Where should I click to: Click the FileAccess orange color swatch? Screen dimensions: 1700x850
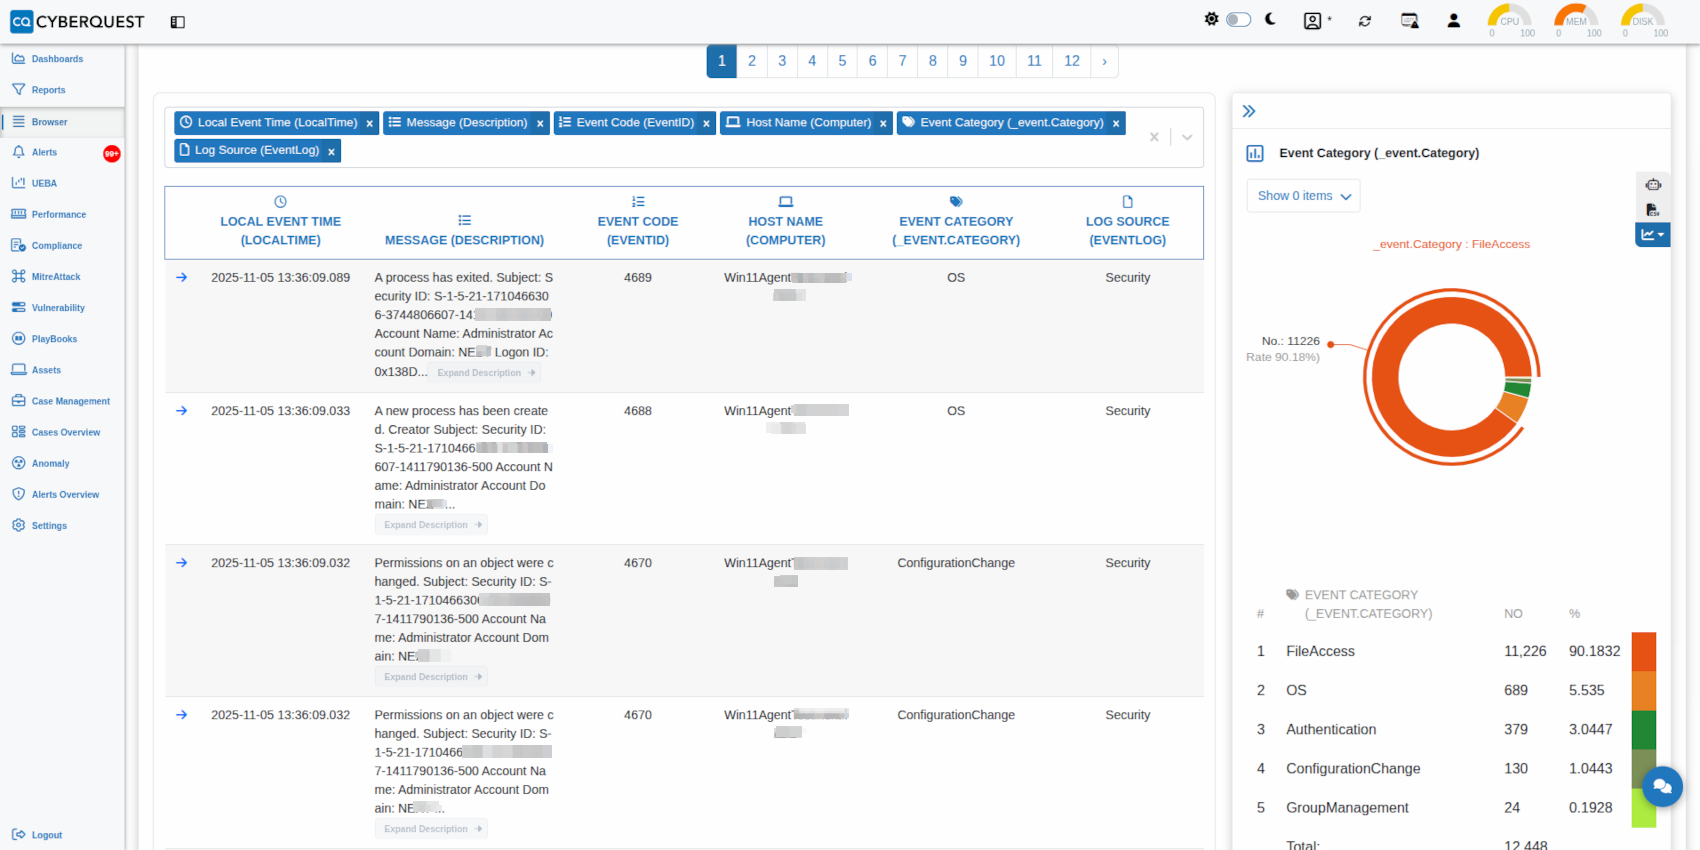(x=1644, y=651)
